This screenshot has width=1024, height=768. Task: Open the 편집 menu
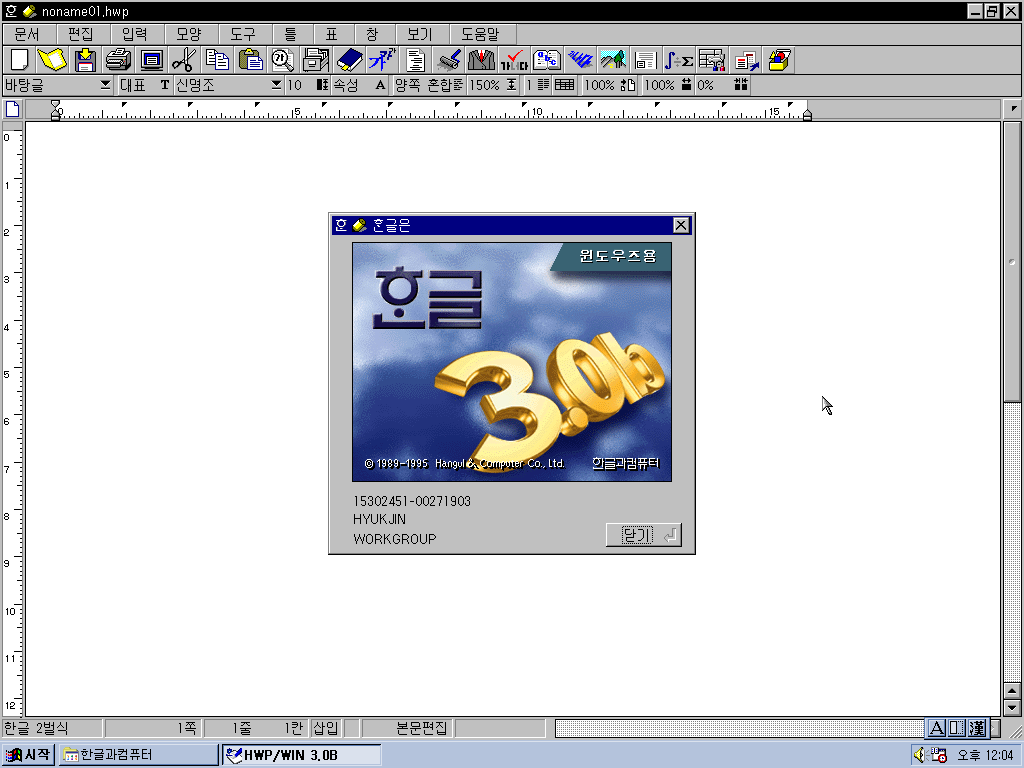pos(81,34)
